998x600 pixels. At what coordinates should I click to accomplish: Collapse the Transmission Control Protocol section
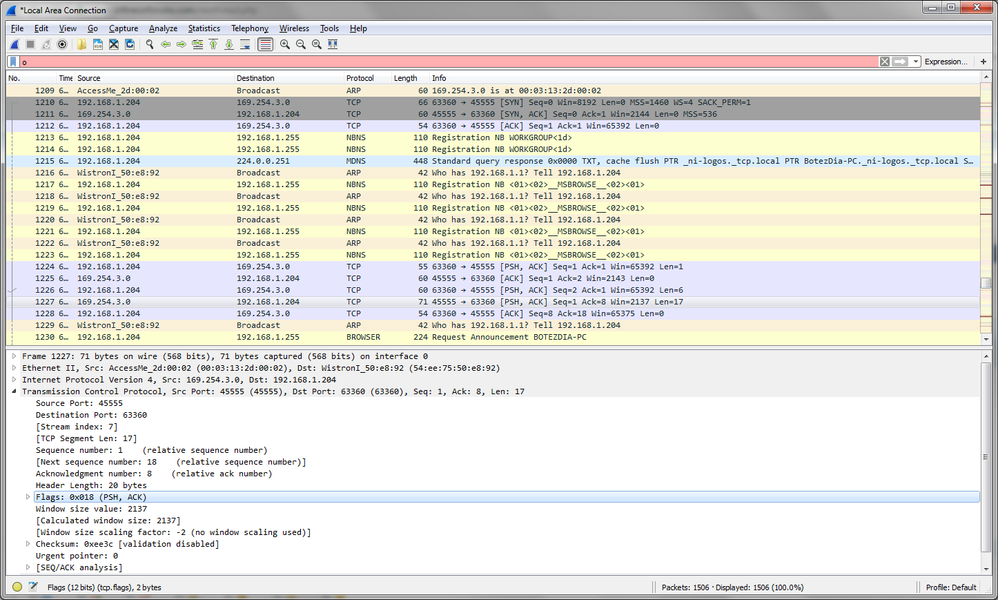(14, 391)
